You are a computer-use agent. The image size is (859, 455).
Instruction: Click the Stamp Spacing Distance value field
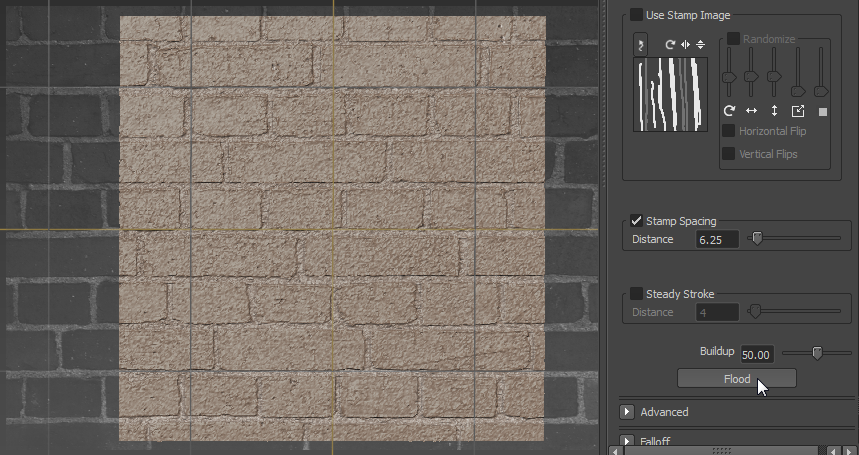(x=717, y=240)
